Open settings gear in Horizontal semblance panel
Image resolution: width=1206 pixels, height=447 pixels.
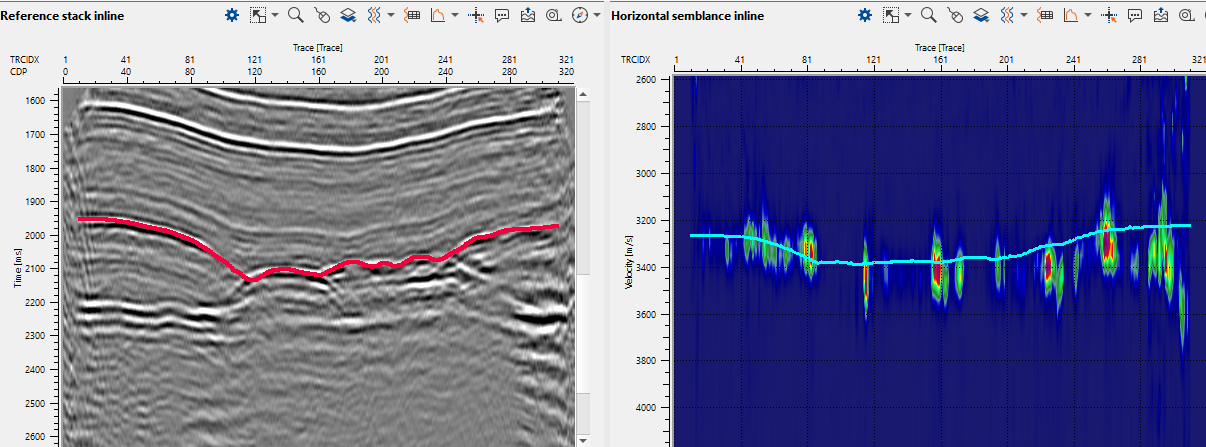(865, 15)
